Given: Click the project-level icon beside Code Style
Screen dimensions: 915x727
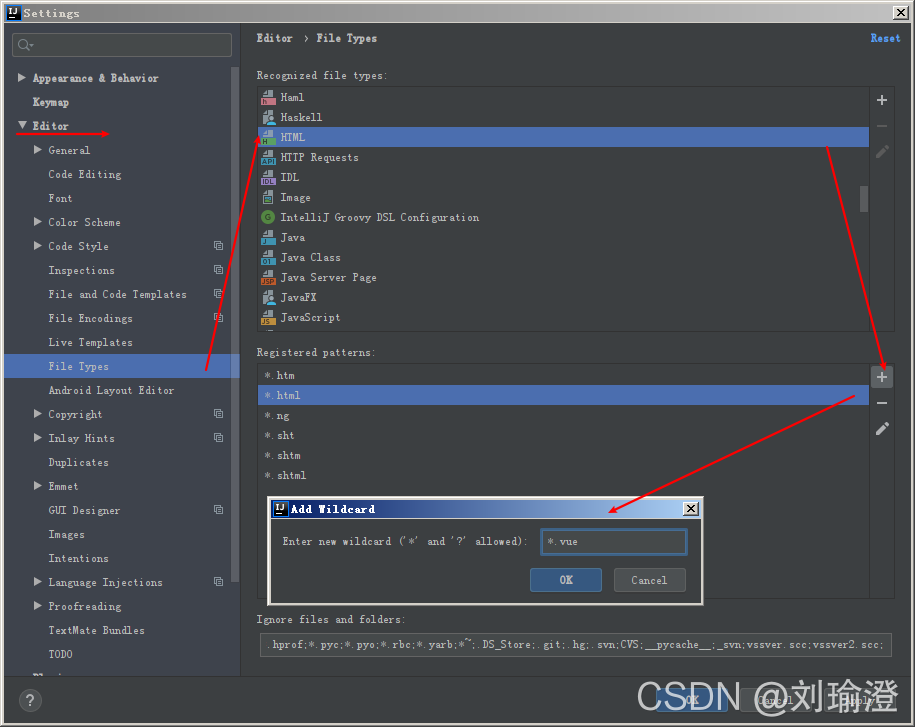Looking at the screenshot, I should pyautogui.click(x=218, y=246).
